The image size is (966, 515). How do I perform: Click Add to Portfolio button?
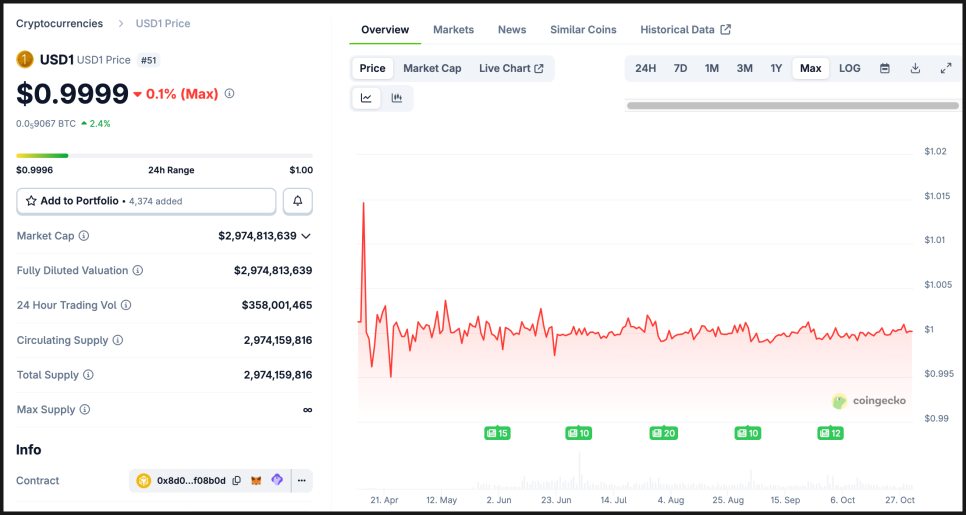pyautogui.click(x=146, y=201)
